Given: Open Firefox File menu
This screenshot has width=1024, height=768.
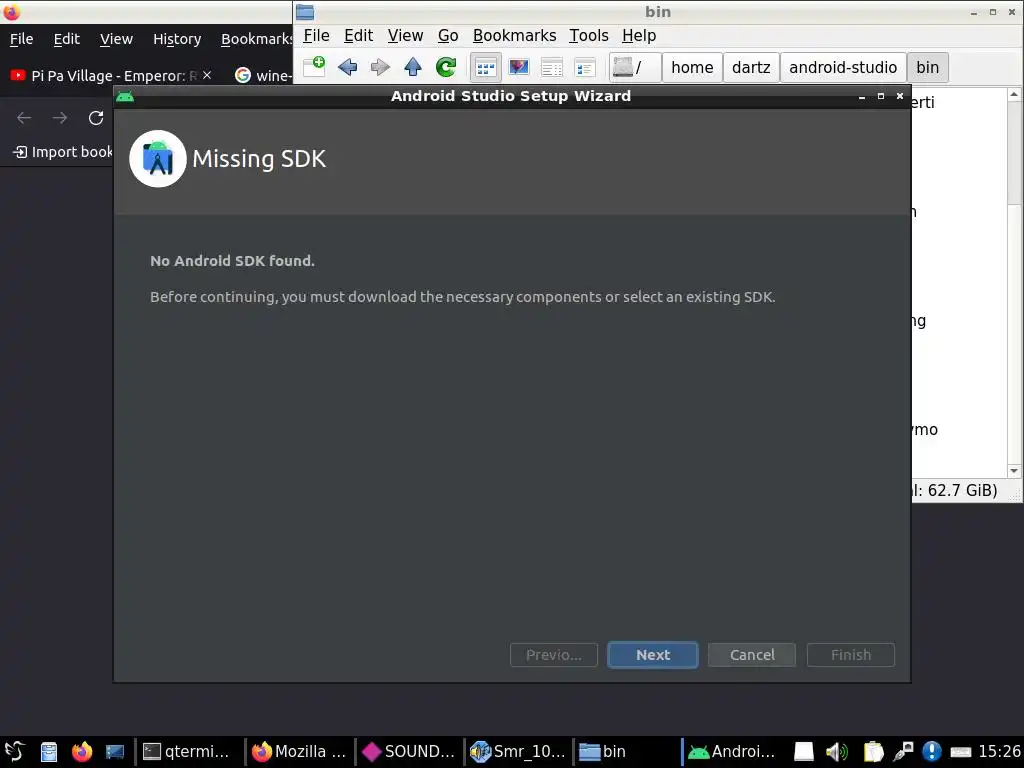Looking at the screenshot, I should [x=22, y=39].
